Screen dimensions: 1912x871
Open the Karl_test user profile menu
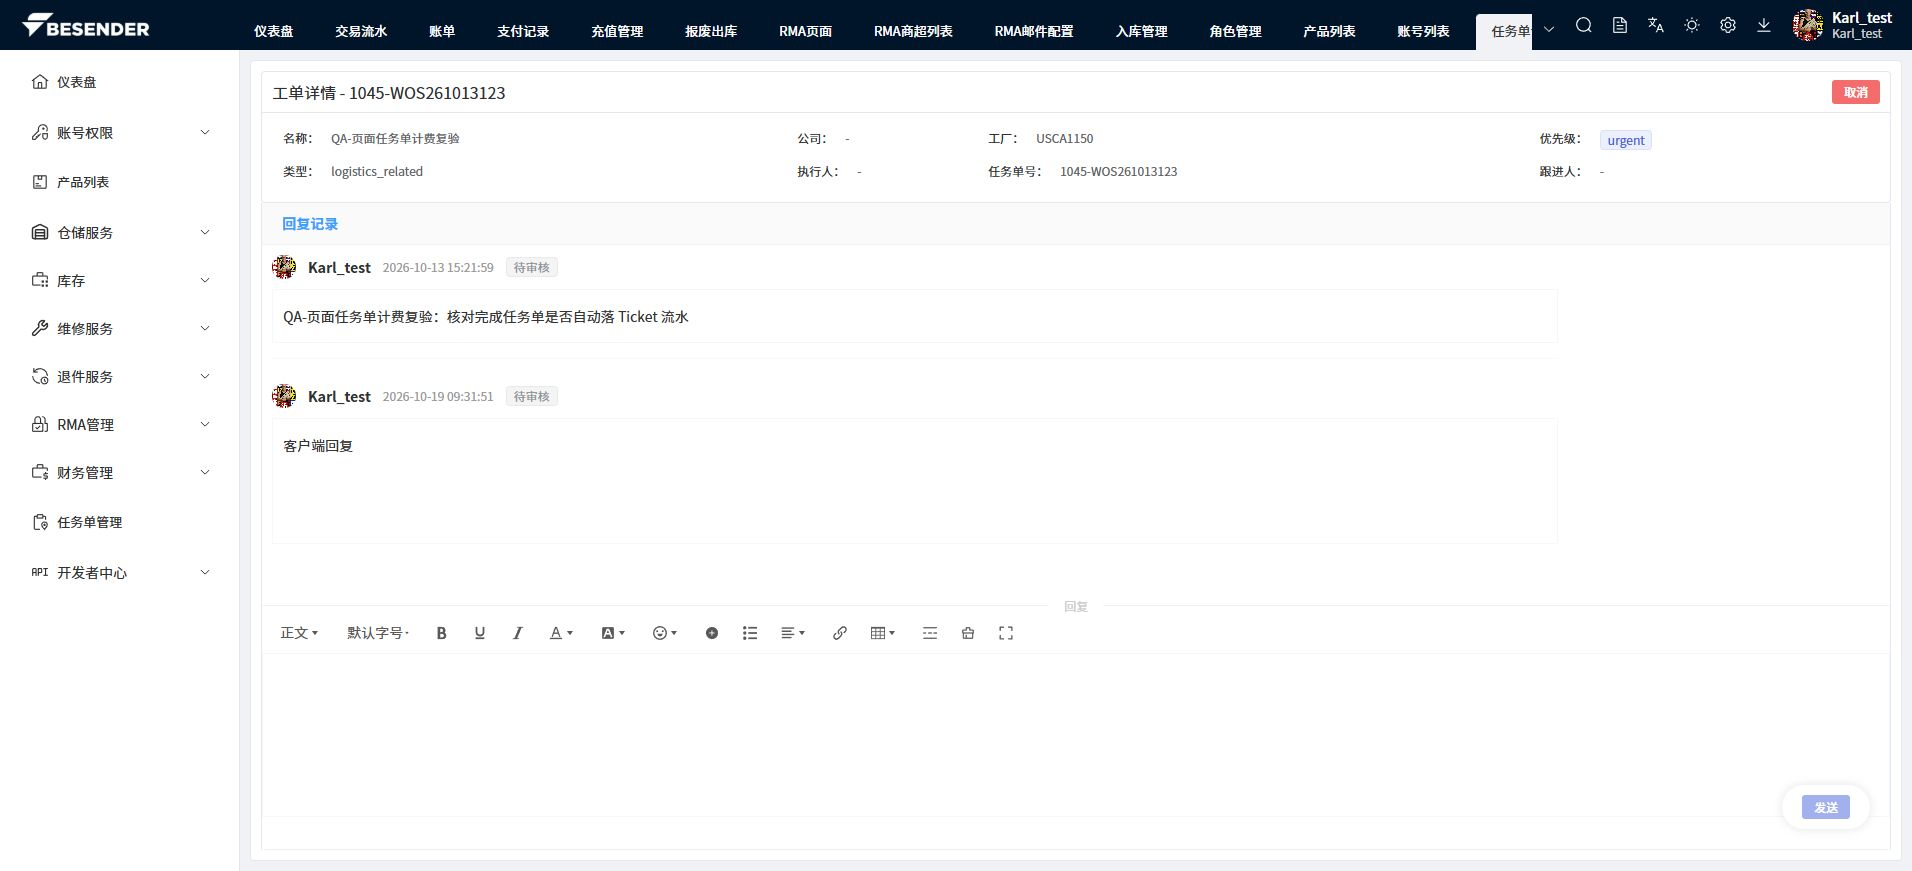pyautogui.click(x=1842, y=25)
